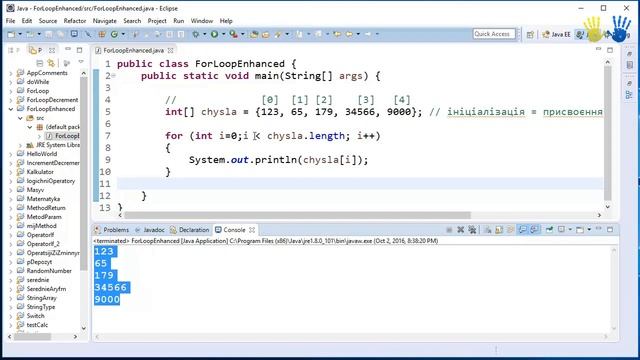This screenshot has height=360, width=640.
Task: Minimize the Console view
Action: [598, 229]
